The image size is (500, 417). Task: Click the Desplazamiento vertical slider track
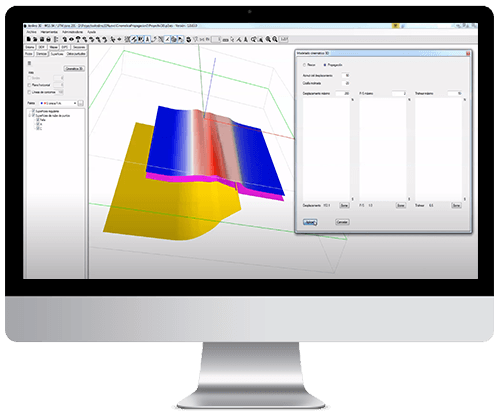[353, 149]
